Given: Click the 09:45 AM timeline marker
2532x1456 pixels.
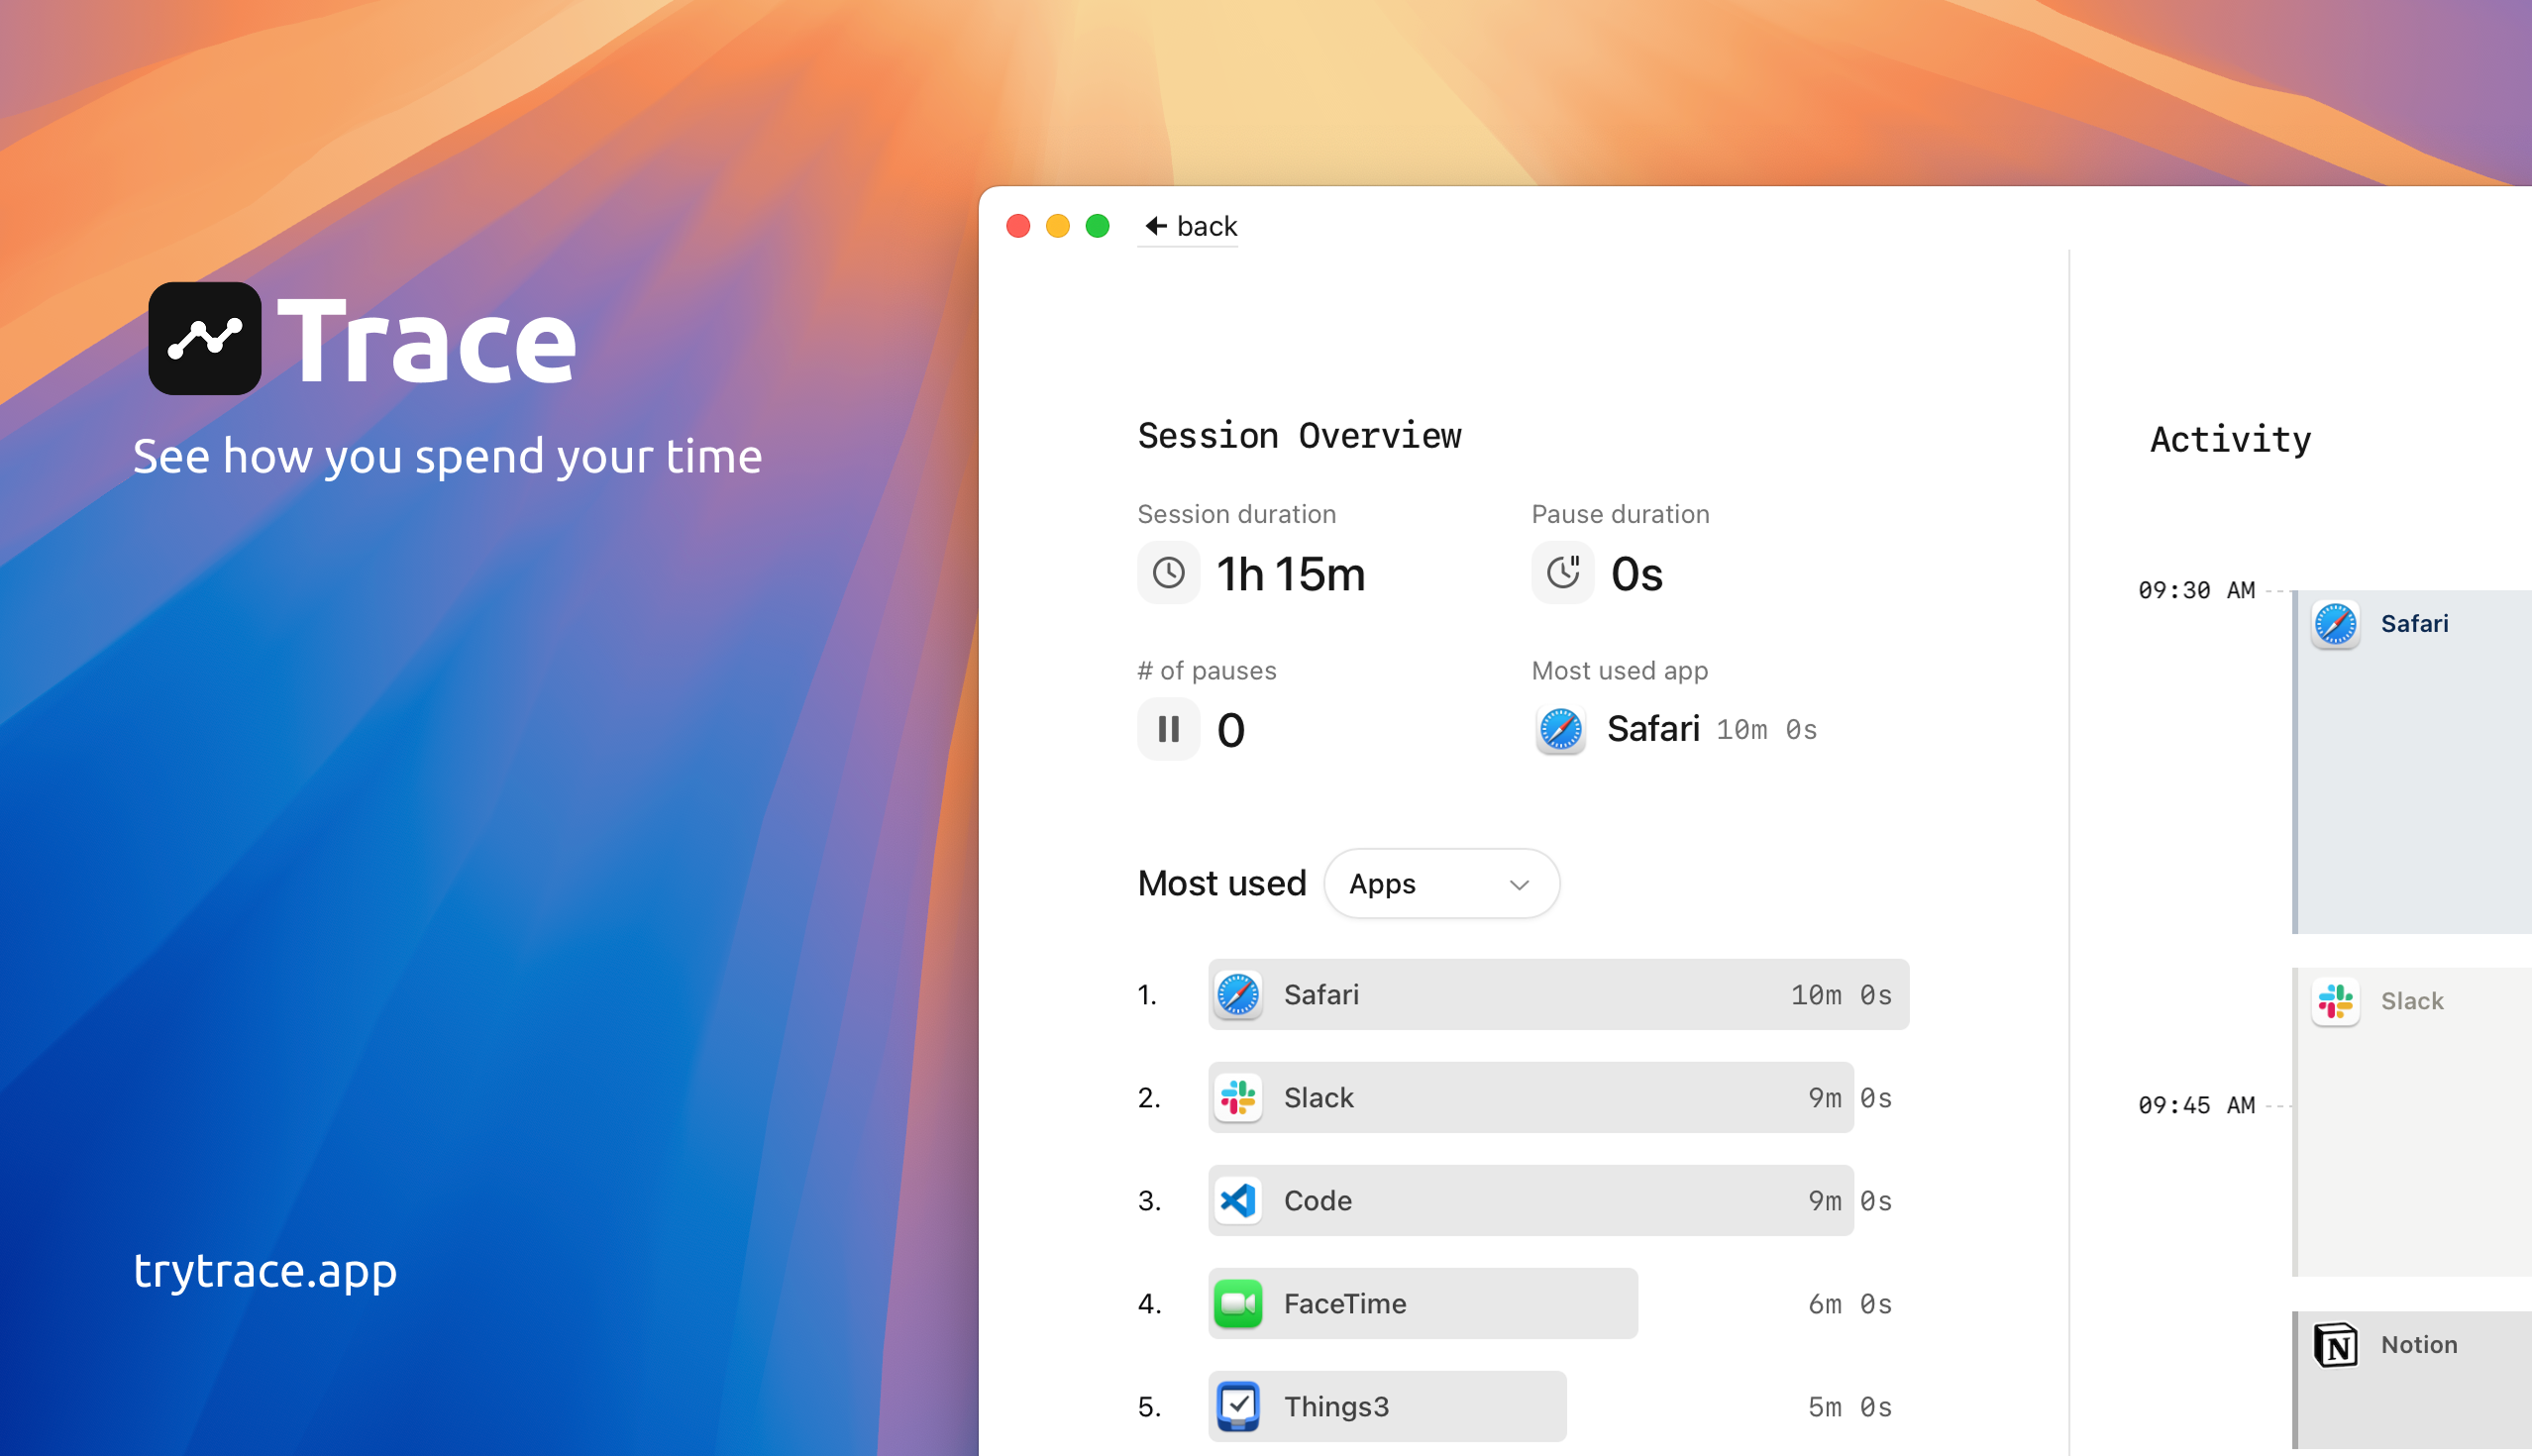Looking at the screenshot, I should point(2196,1106).
